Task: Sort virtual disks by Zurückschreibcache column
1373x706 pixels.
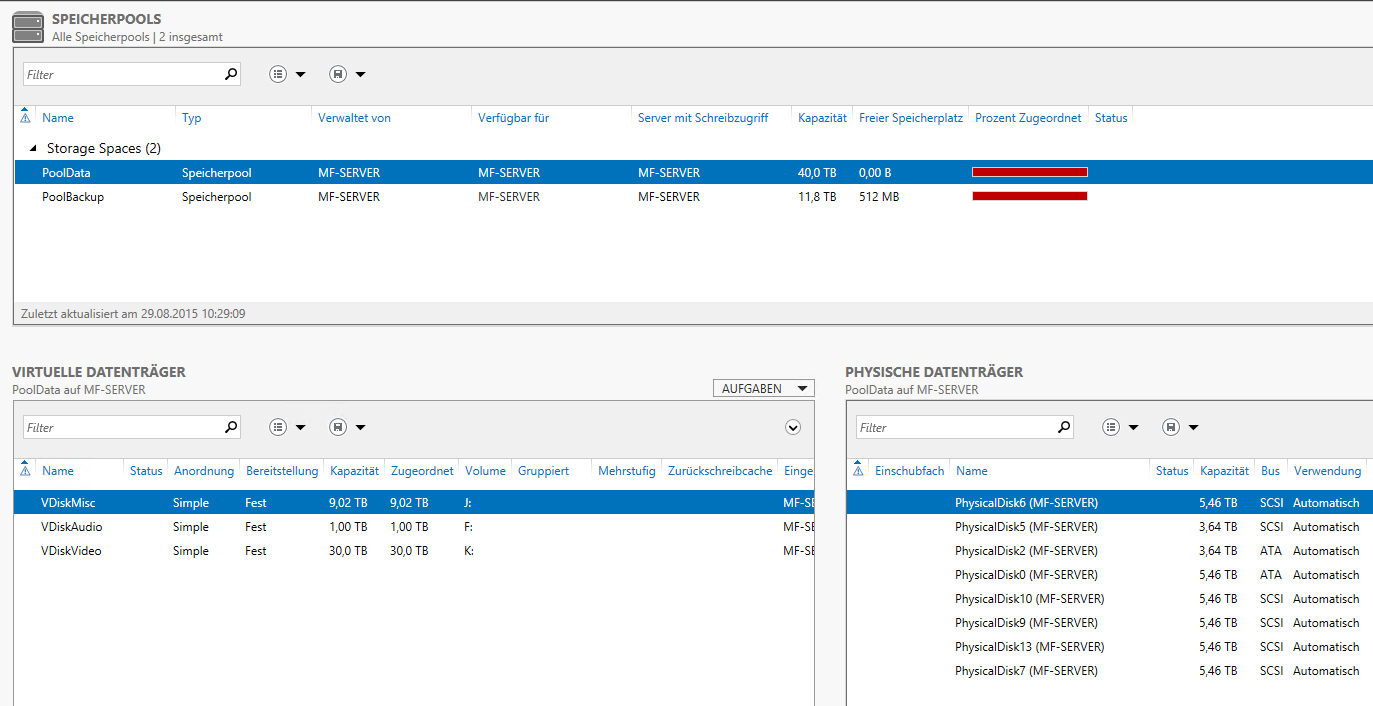Action: pyautogui.click(x=720, y=471)
